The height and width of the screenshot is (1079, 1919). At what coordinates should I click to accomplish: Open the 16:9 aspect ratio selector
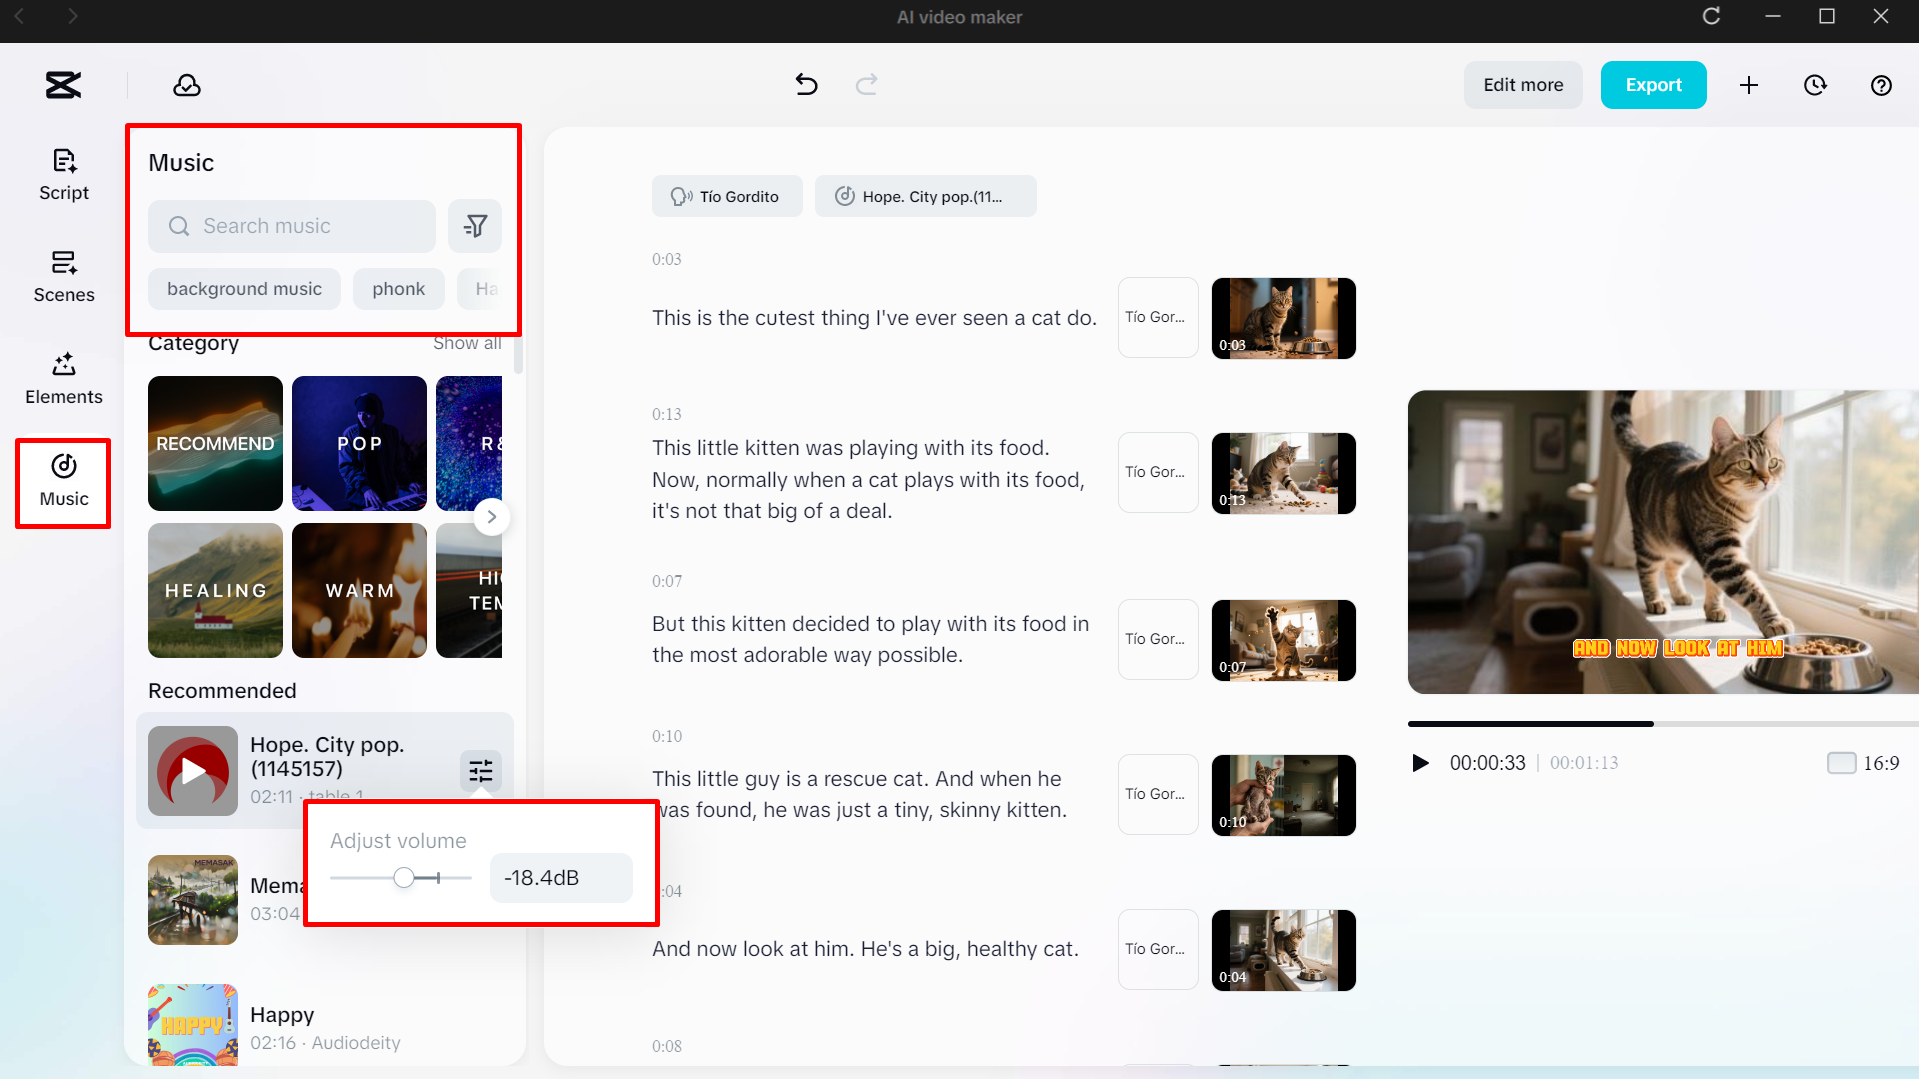click(1863, 763)
